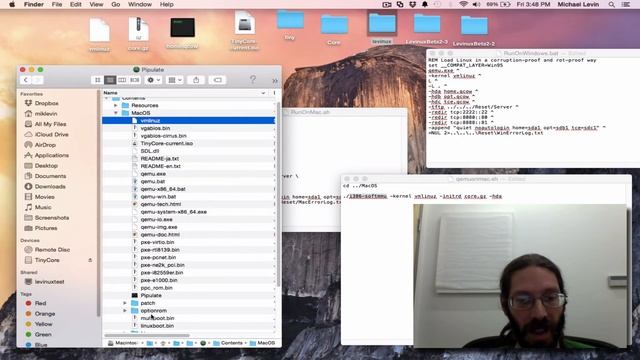Click the Wi-Fi status icon
Image resolution: width=640 pixels, height=360 pixels.
tap(463, 4)
